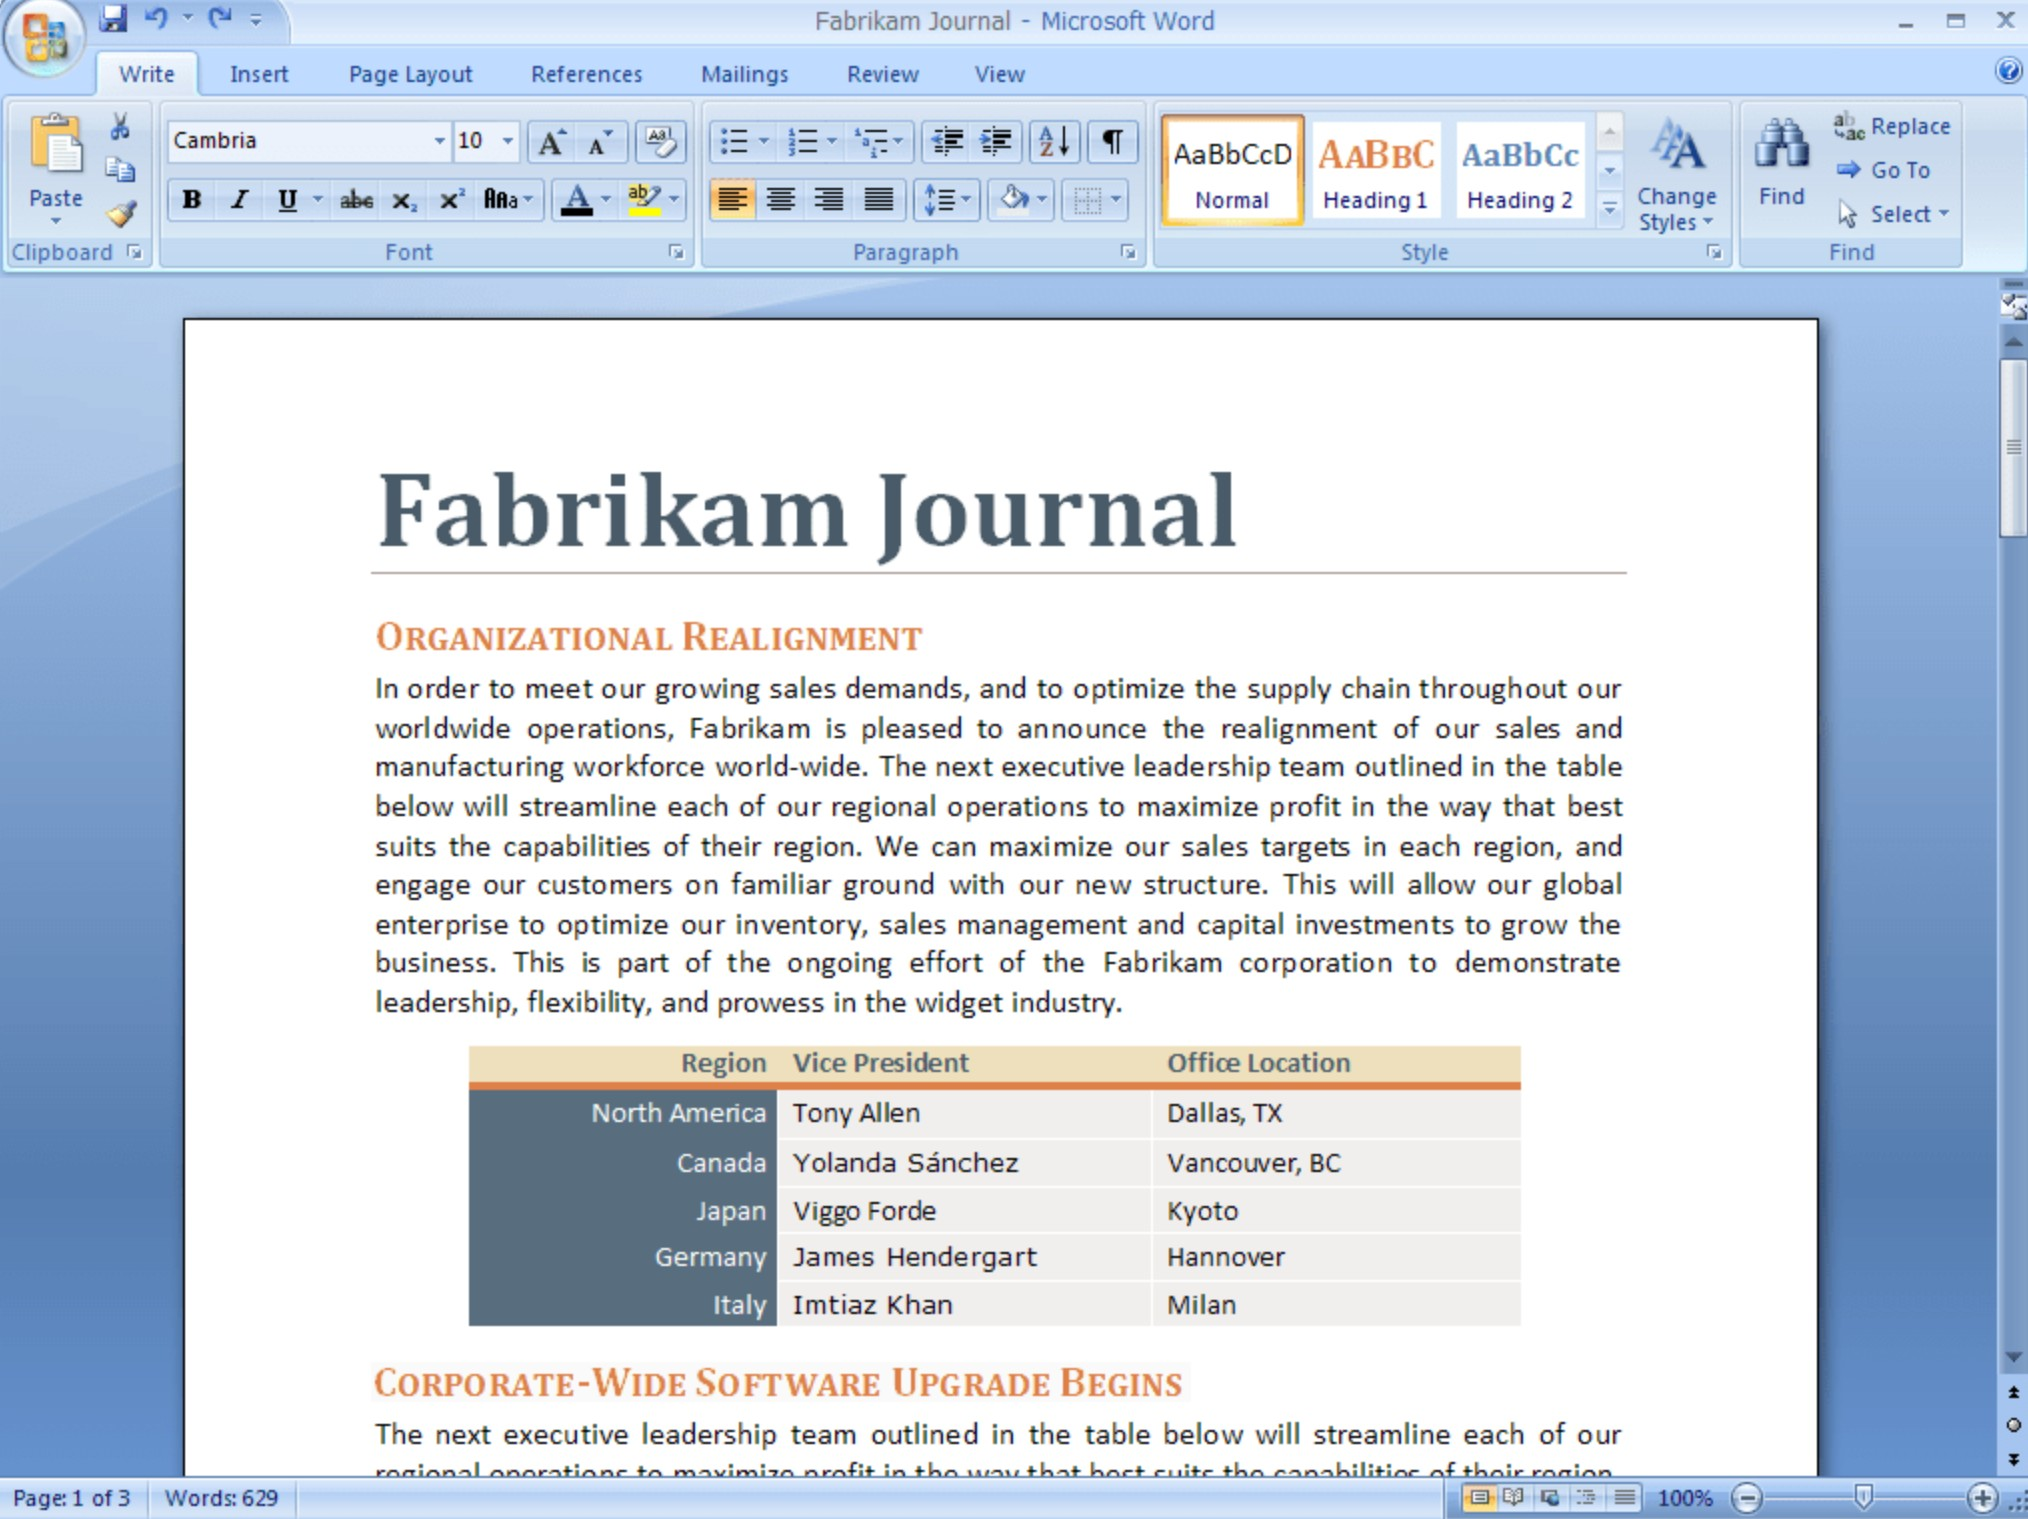Screen dimensions: 2028x1519
Task: Switch to Full Screen Reading view
Action: 1514,1497
